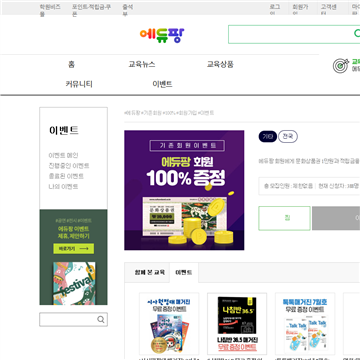Open the 시사원정대 매거진 event thumbnail

point(169,324)
